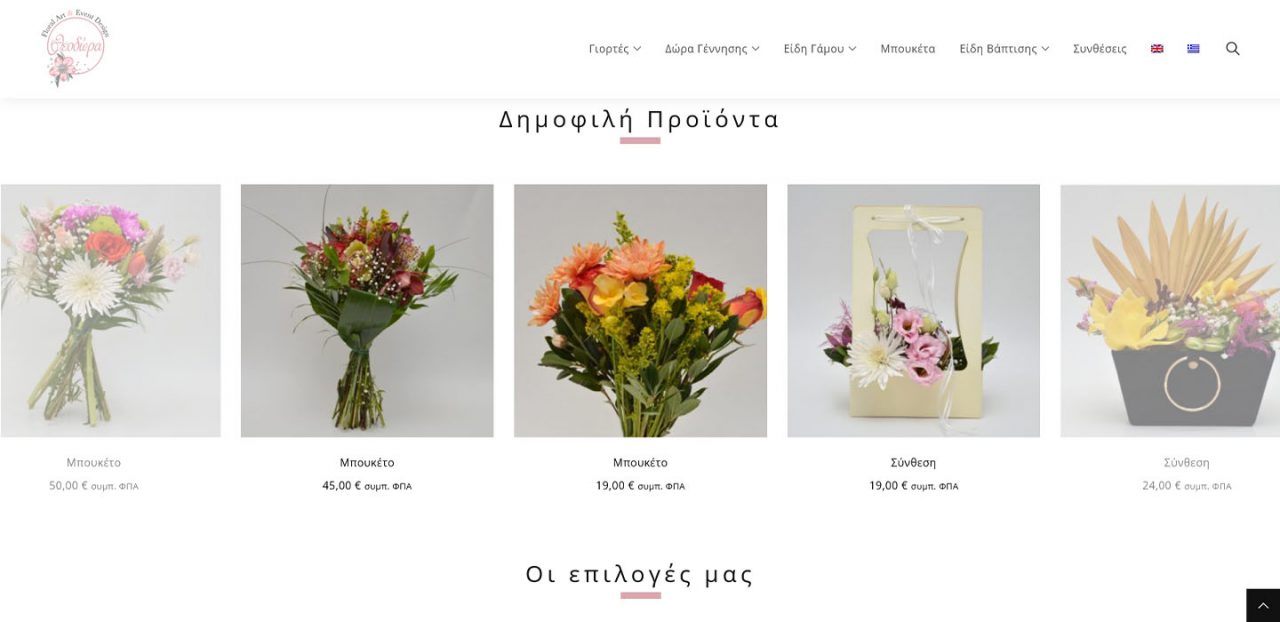Viewport: 1280px width, 622px height.
Task: Switch language via the UK flag
Action: pyautogui.click(x=1157, y=48)
